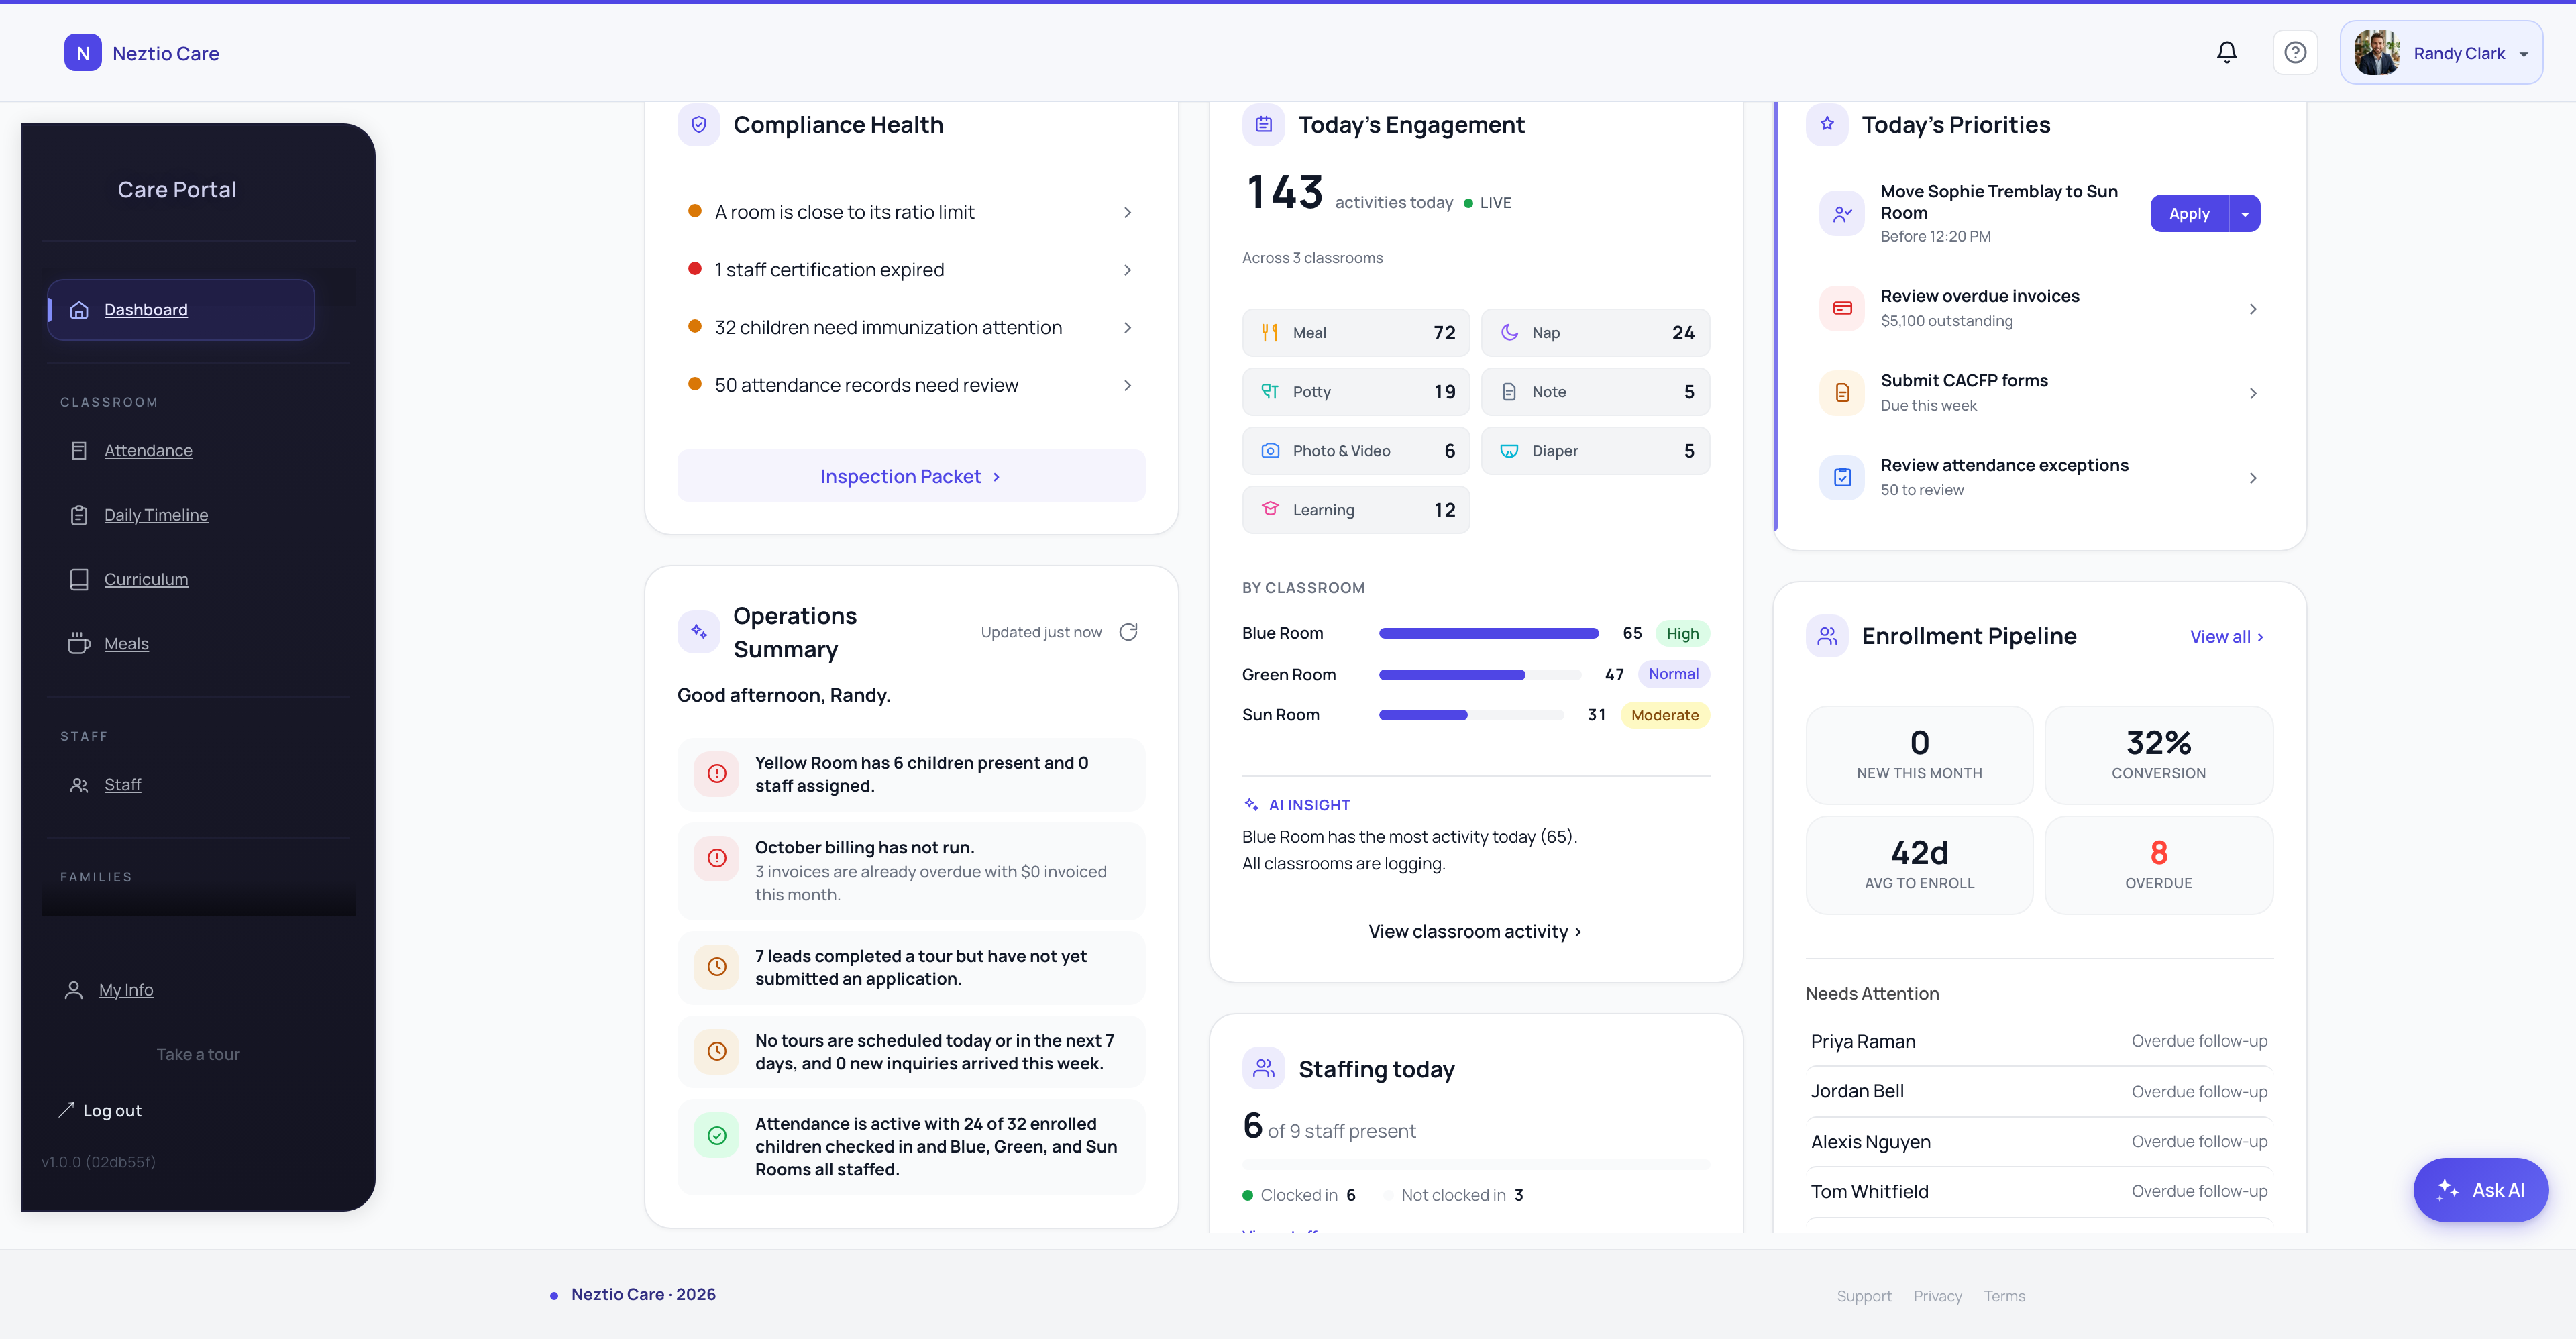Viewport: 2576px width, 1339px height.
Task: Open the help question mark icon
Action: [2295, 53]
